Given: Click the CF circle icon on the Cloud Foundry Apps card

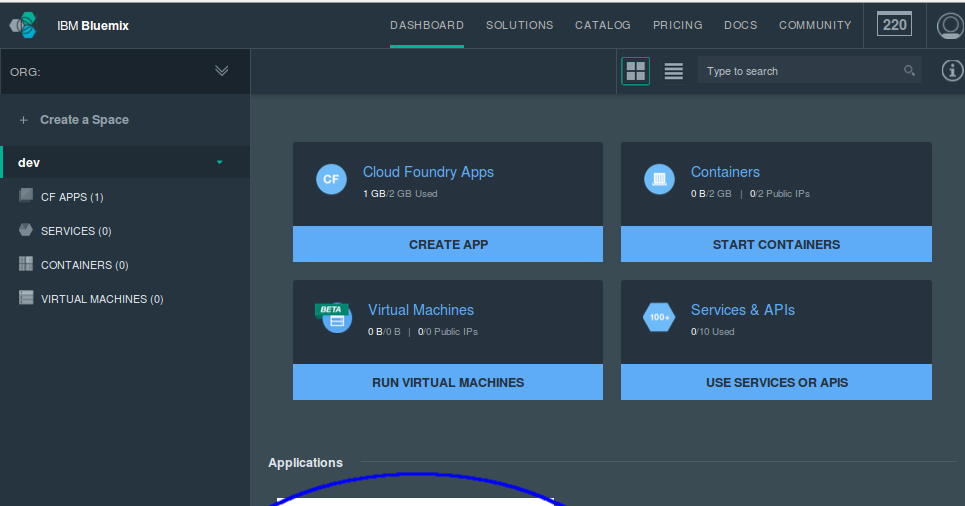Looking at the screenshot, I should click(331, 179).
